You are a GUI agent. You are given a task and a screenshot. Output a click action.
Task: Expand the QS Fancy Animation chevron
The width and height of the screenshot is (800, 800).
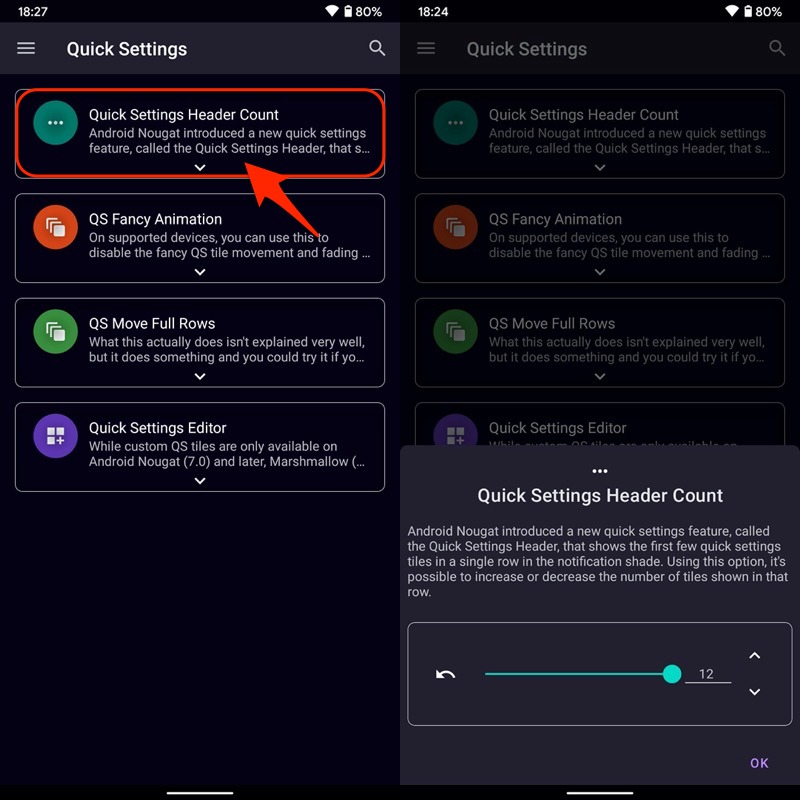coord(200,272)
